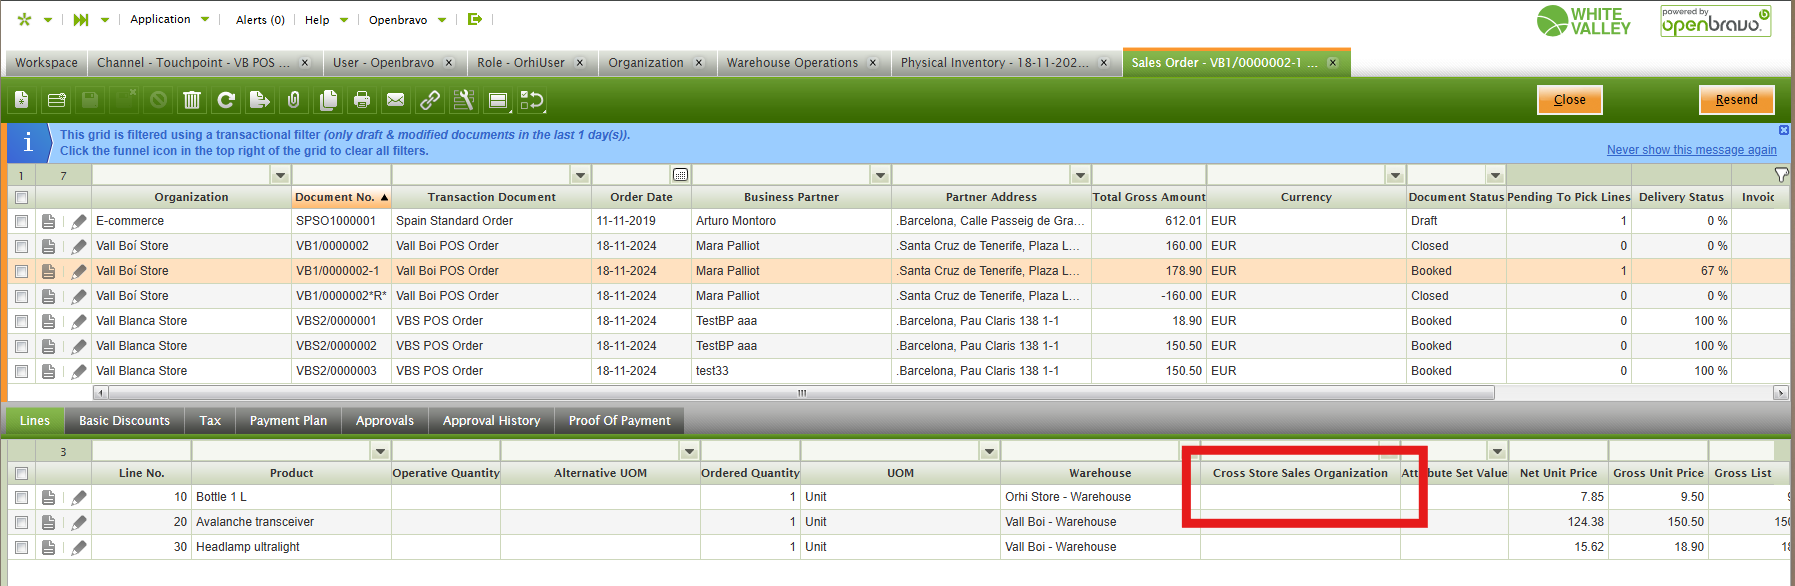Screen dimensions: 1795x586
Task: Close the Physical Inventory tab
Action: pos(1104,63)
